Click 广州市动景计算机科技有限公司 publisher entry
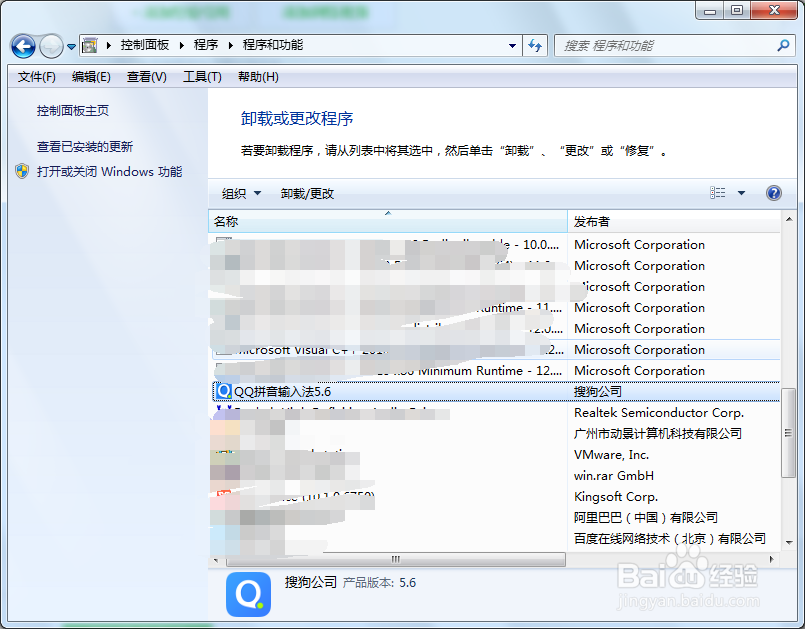This screenshot has height=629, width=805. tap(658, 434)
